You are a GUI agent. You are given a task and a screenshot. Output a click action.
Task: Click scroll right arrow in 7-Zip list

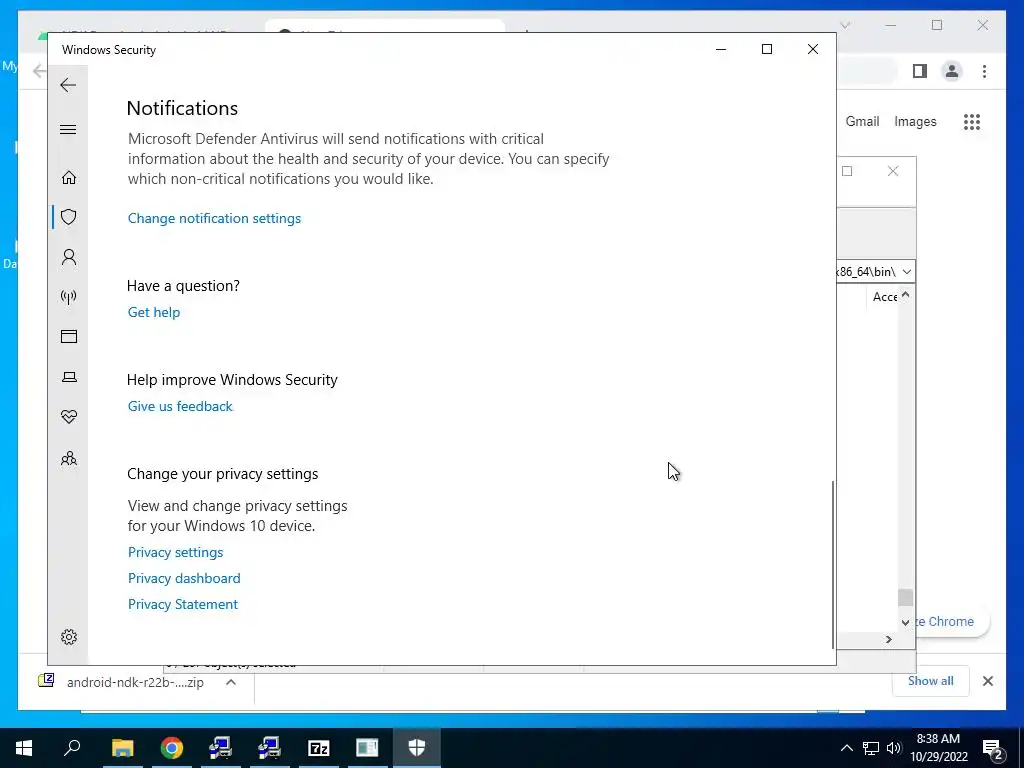tap(889, 639)
